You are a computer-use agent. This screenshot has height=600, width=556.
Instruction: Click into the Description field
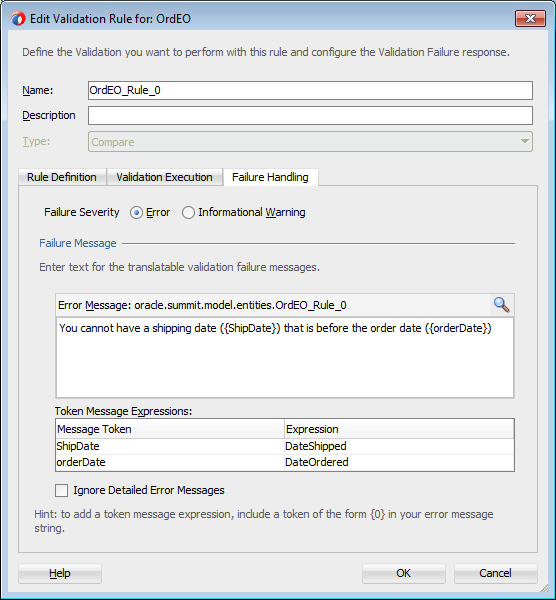coord(310,116)
